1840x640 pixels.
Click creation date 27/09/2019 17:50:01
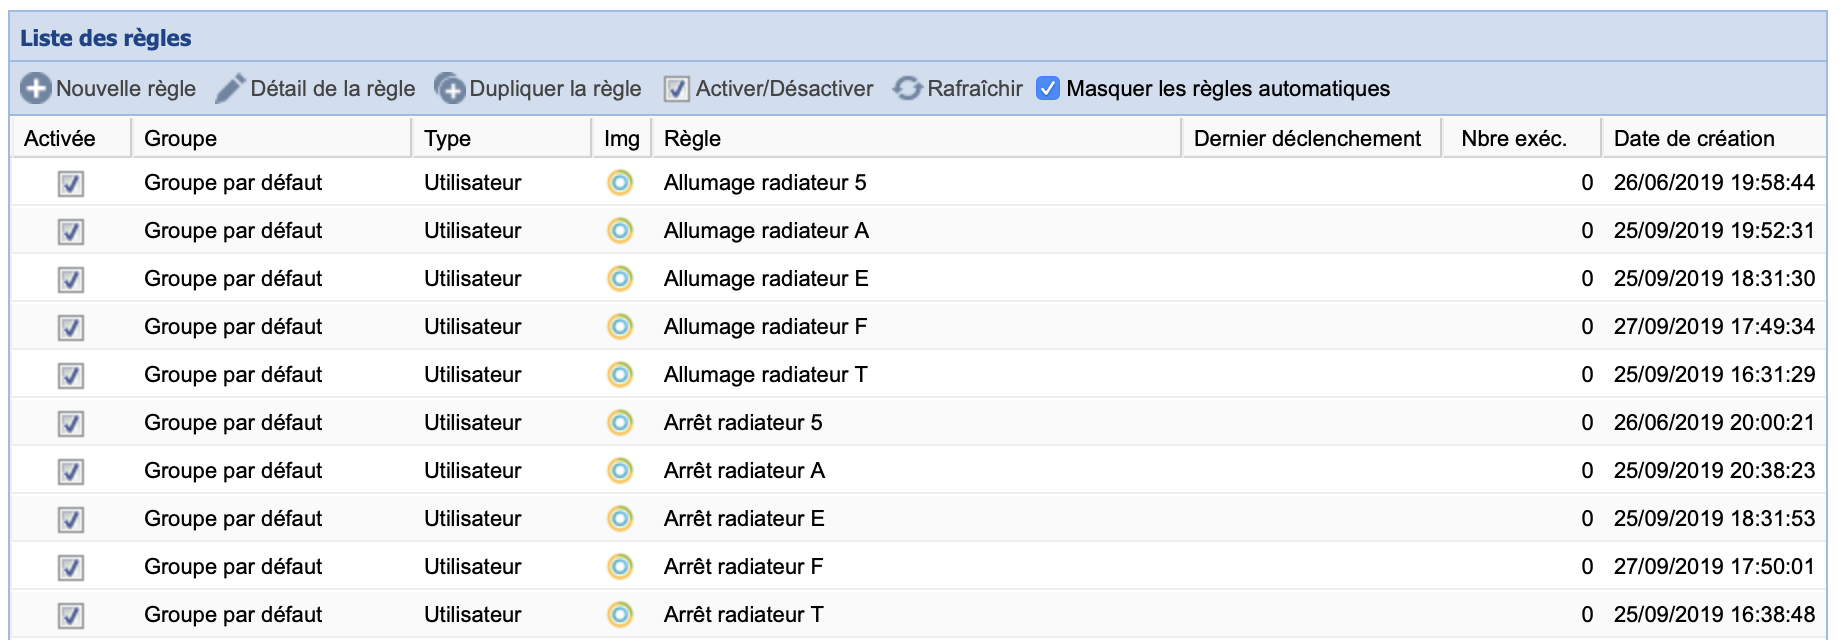tap(1714, 566)
